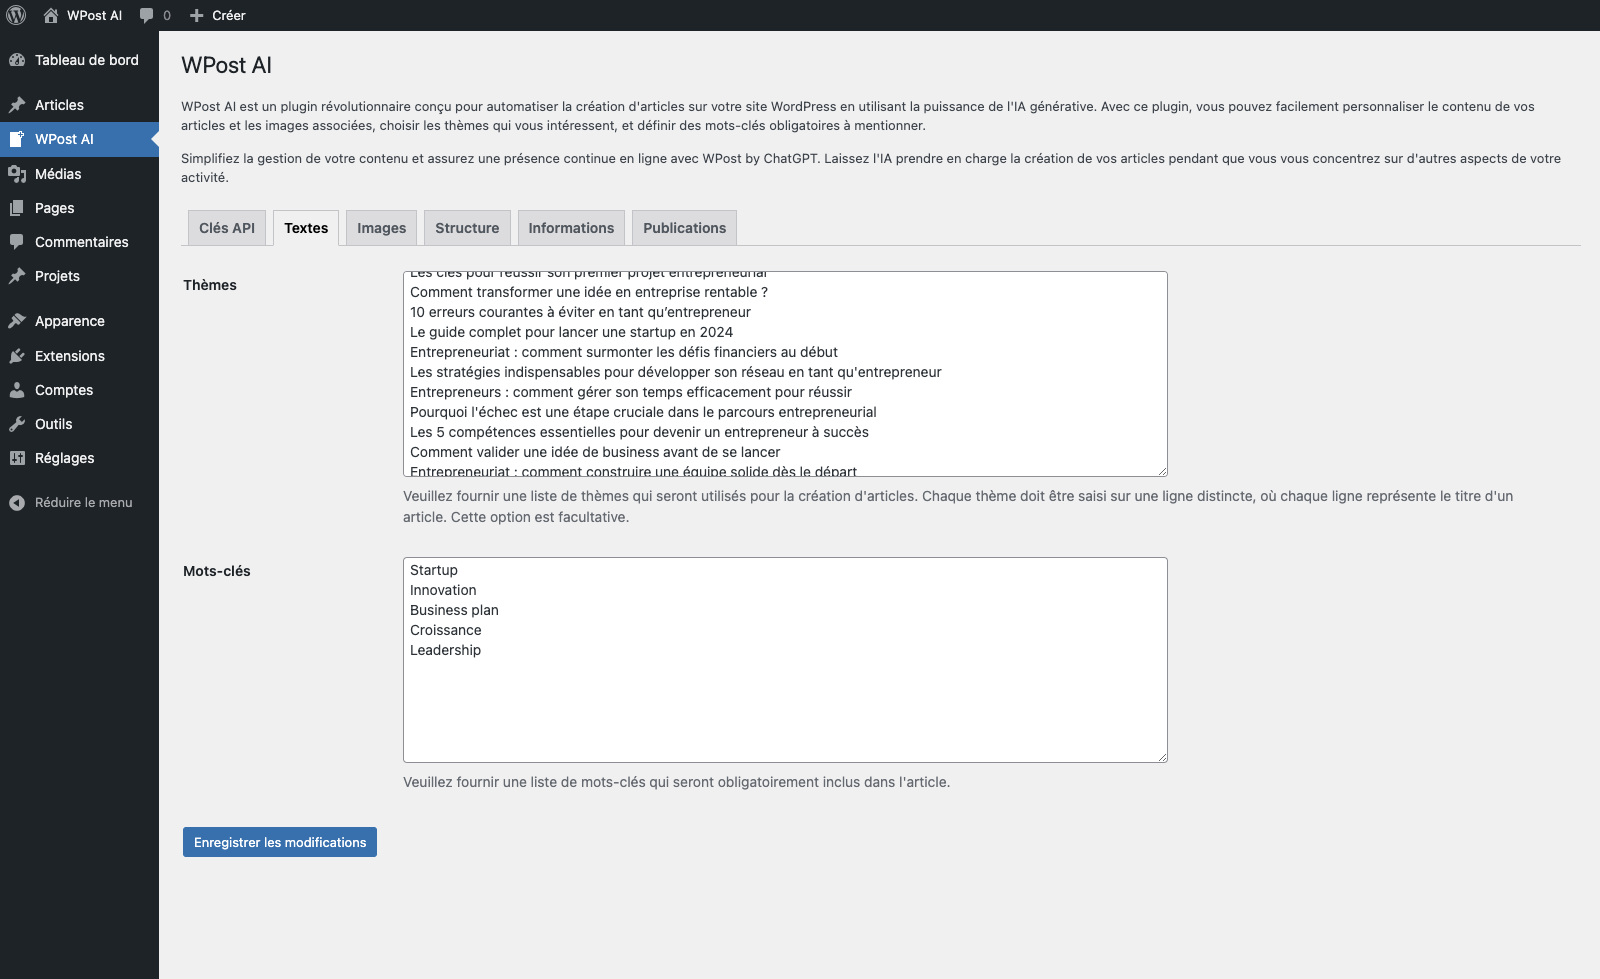
Task: Click line '10 erreurs courantes à éviter'
Action: [580, 312]
